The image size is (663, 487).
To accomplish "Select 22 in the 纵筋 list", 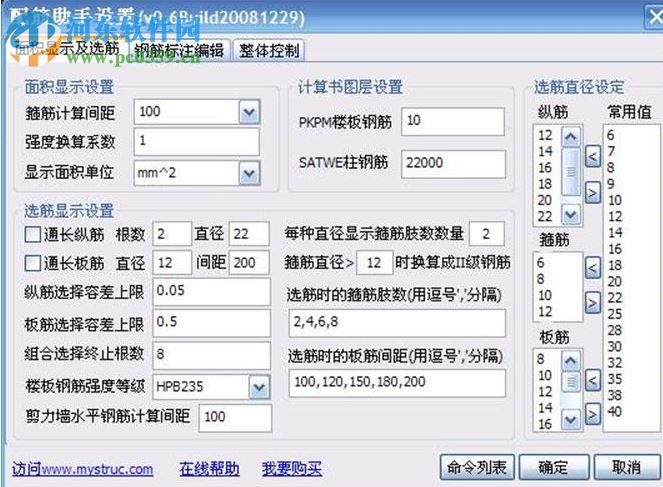I will pyautogui.click(x=545, y=216).
